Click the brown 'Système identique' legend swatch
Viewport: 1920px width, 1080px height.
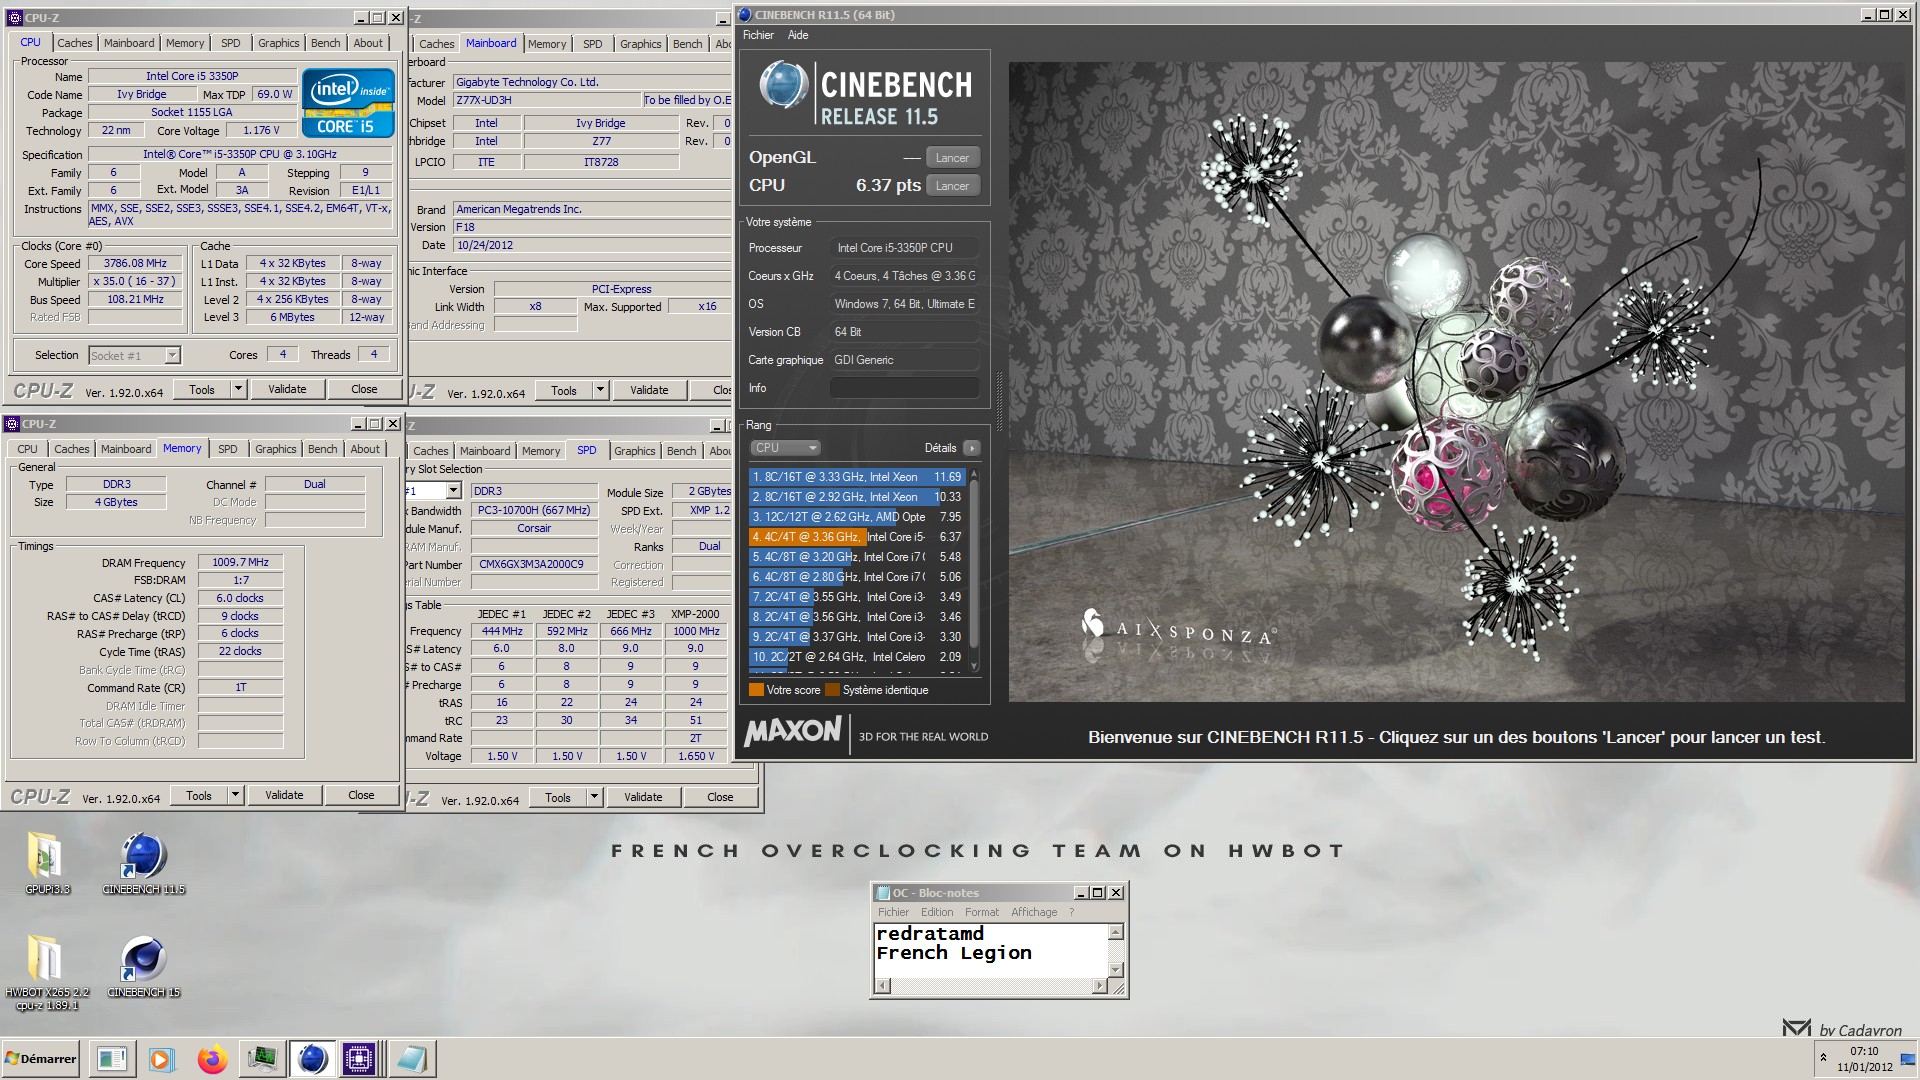[x=832, y=690]
